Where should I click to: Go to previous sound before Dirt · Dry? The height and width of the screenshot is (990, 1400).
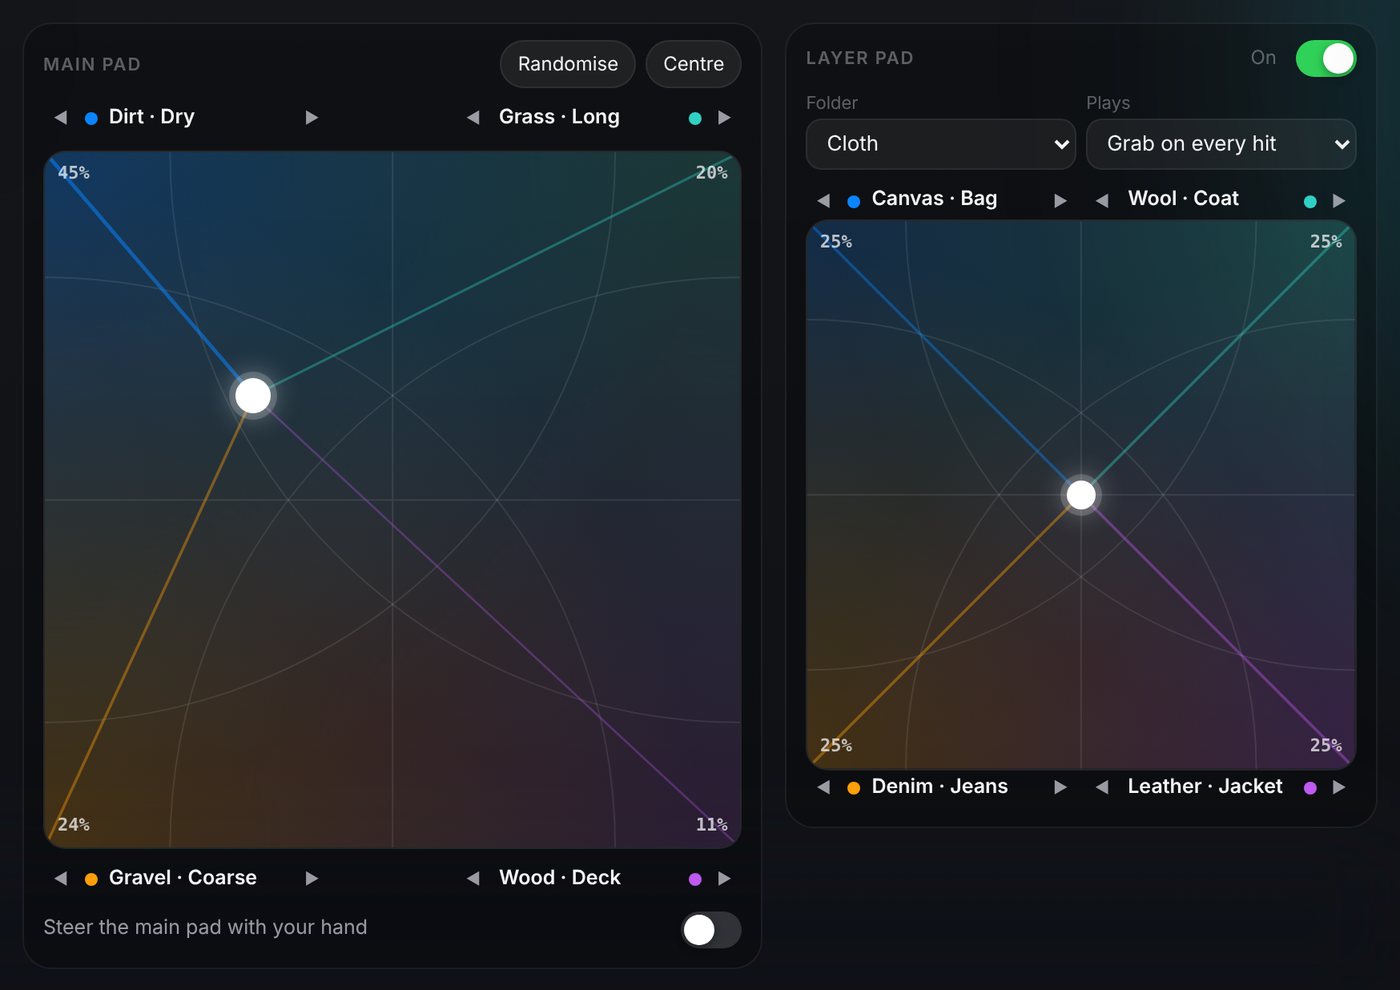61,117
